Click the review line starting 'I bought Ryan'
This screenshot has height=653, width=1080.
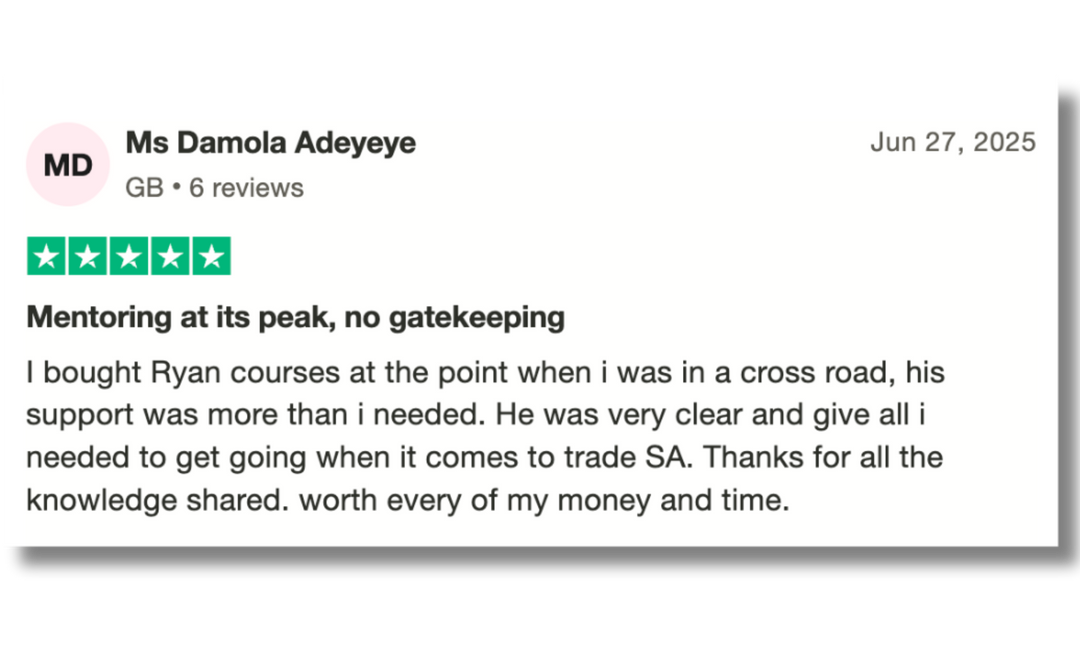(x=485, y=373)
